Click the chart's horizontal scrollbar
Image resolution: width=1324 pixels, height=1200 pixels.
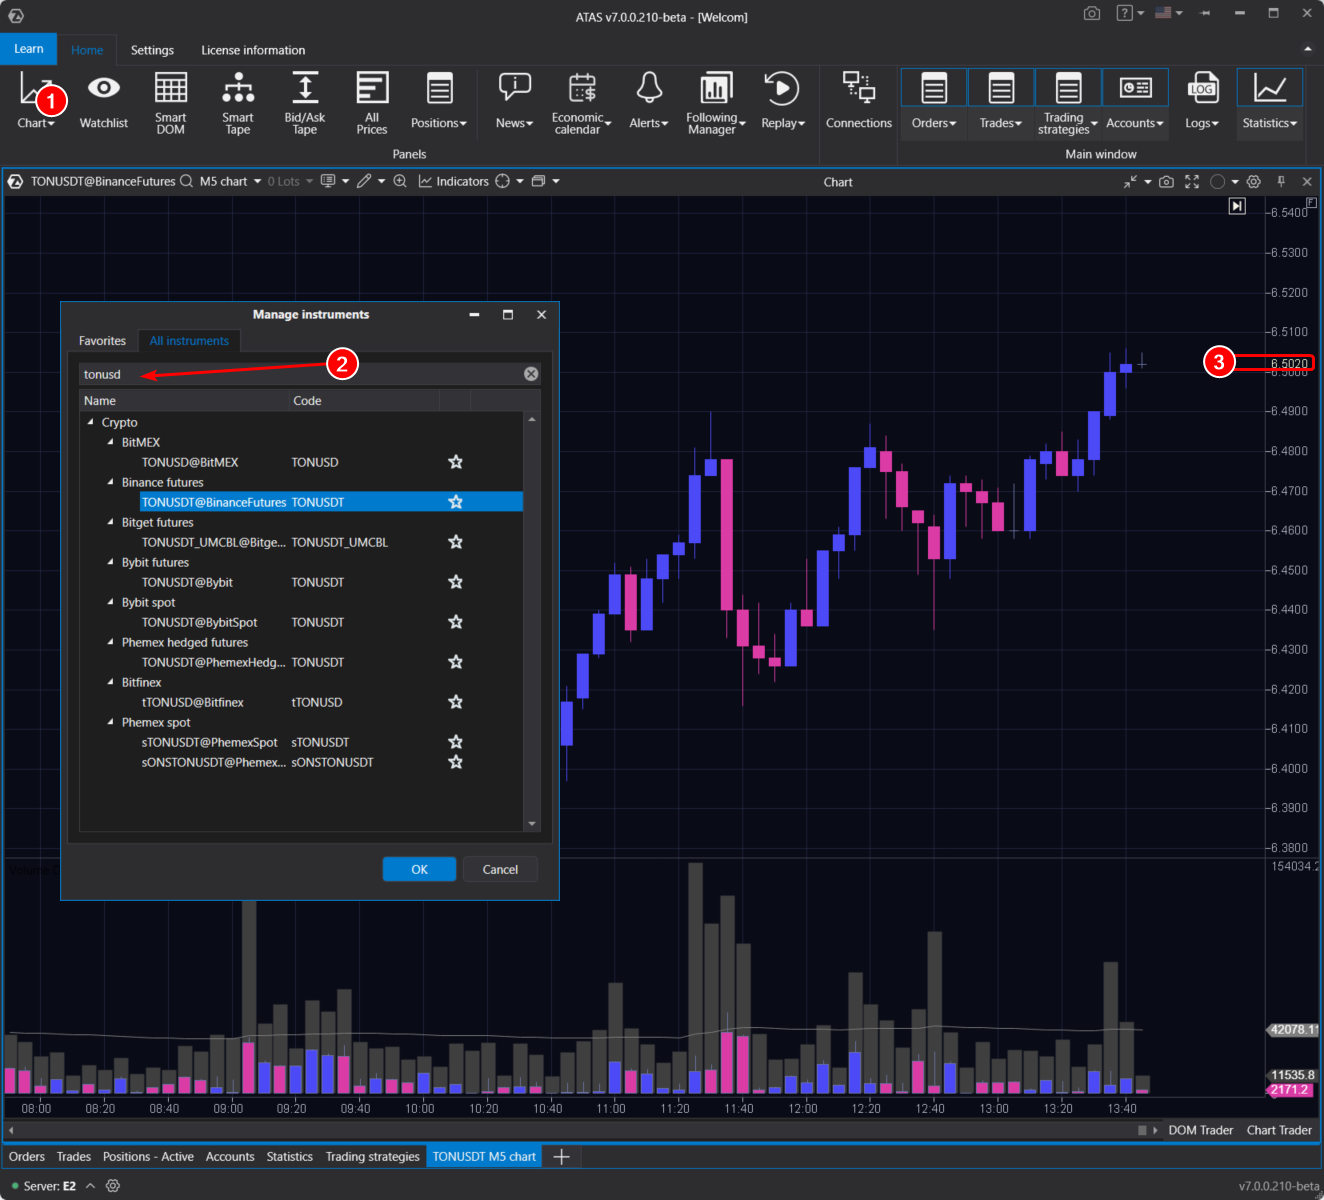tap(570, 1130)
